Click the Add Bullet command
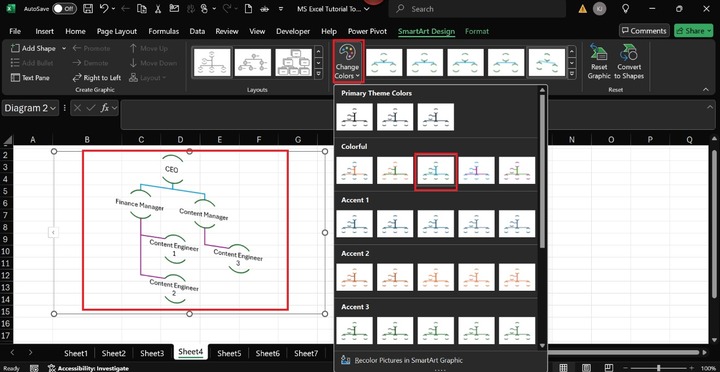This screenshot has height=372, width=720. click(x=32, y=63)
